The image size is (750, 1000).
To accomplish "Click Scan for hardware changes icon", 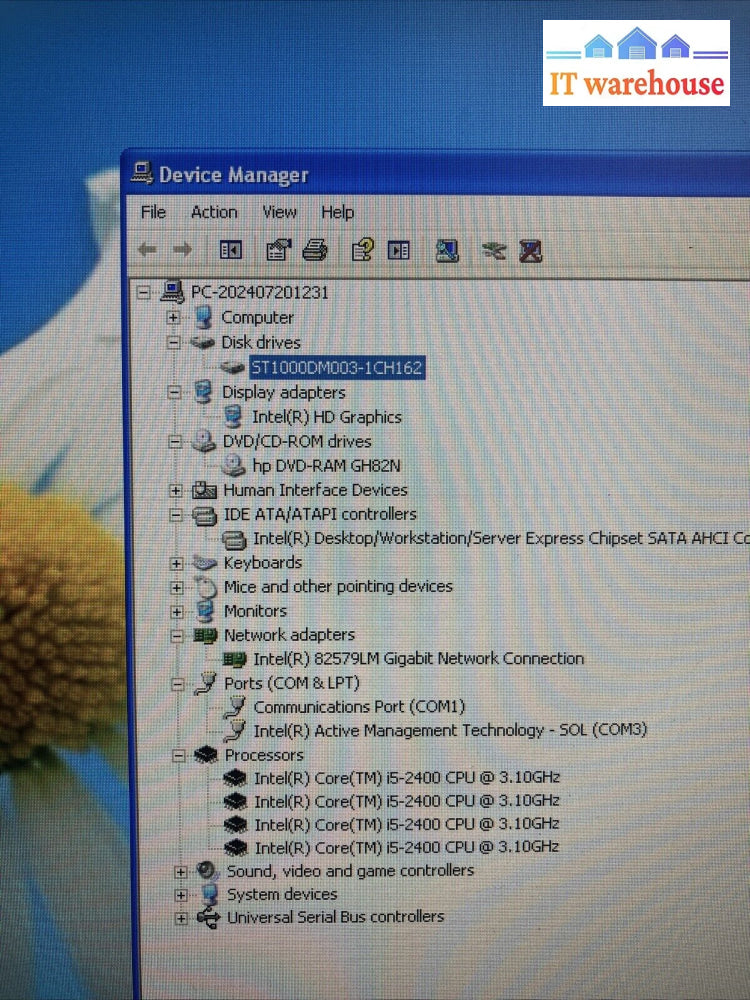I will pyautogui.click(x=446, y=251).
